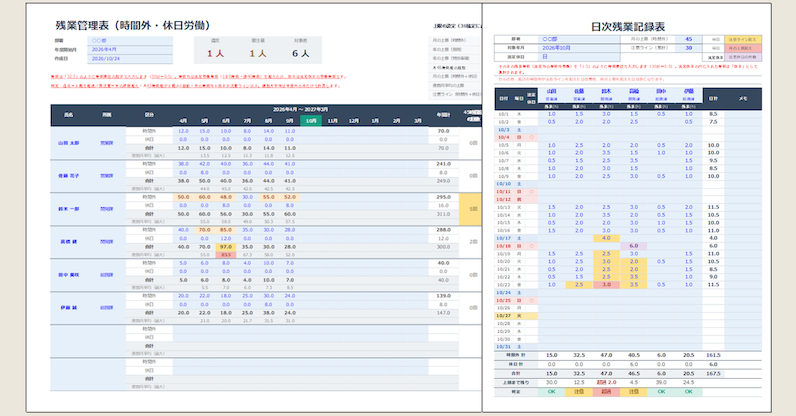Select the highlighted 10月 month column header
This screenshot has width=796, height=416.
(311, 121)
